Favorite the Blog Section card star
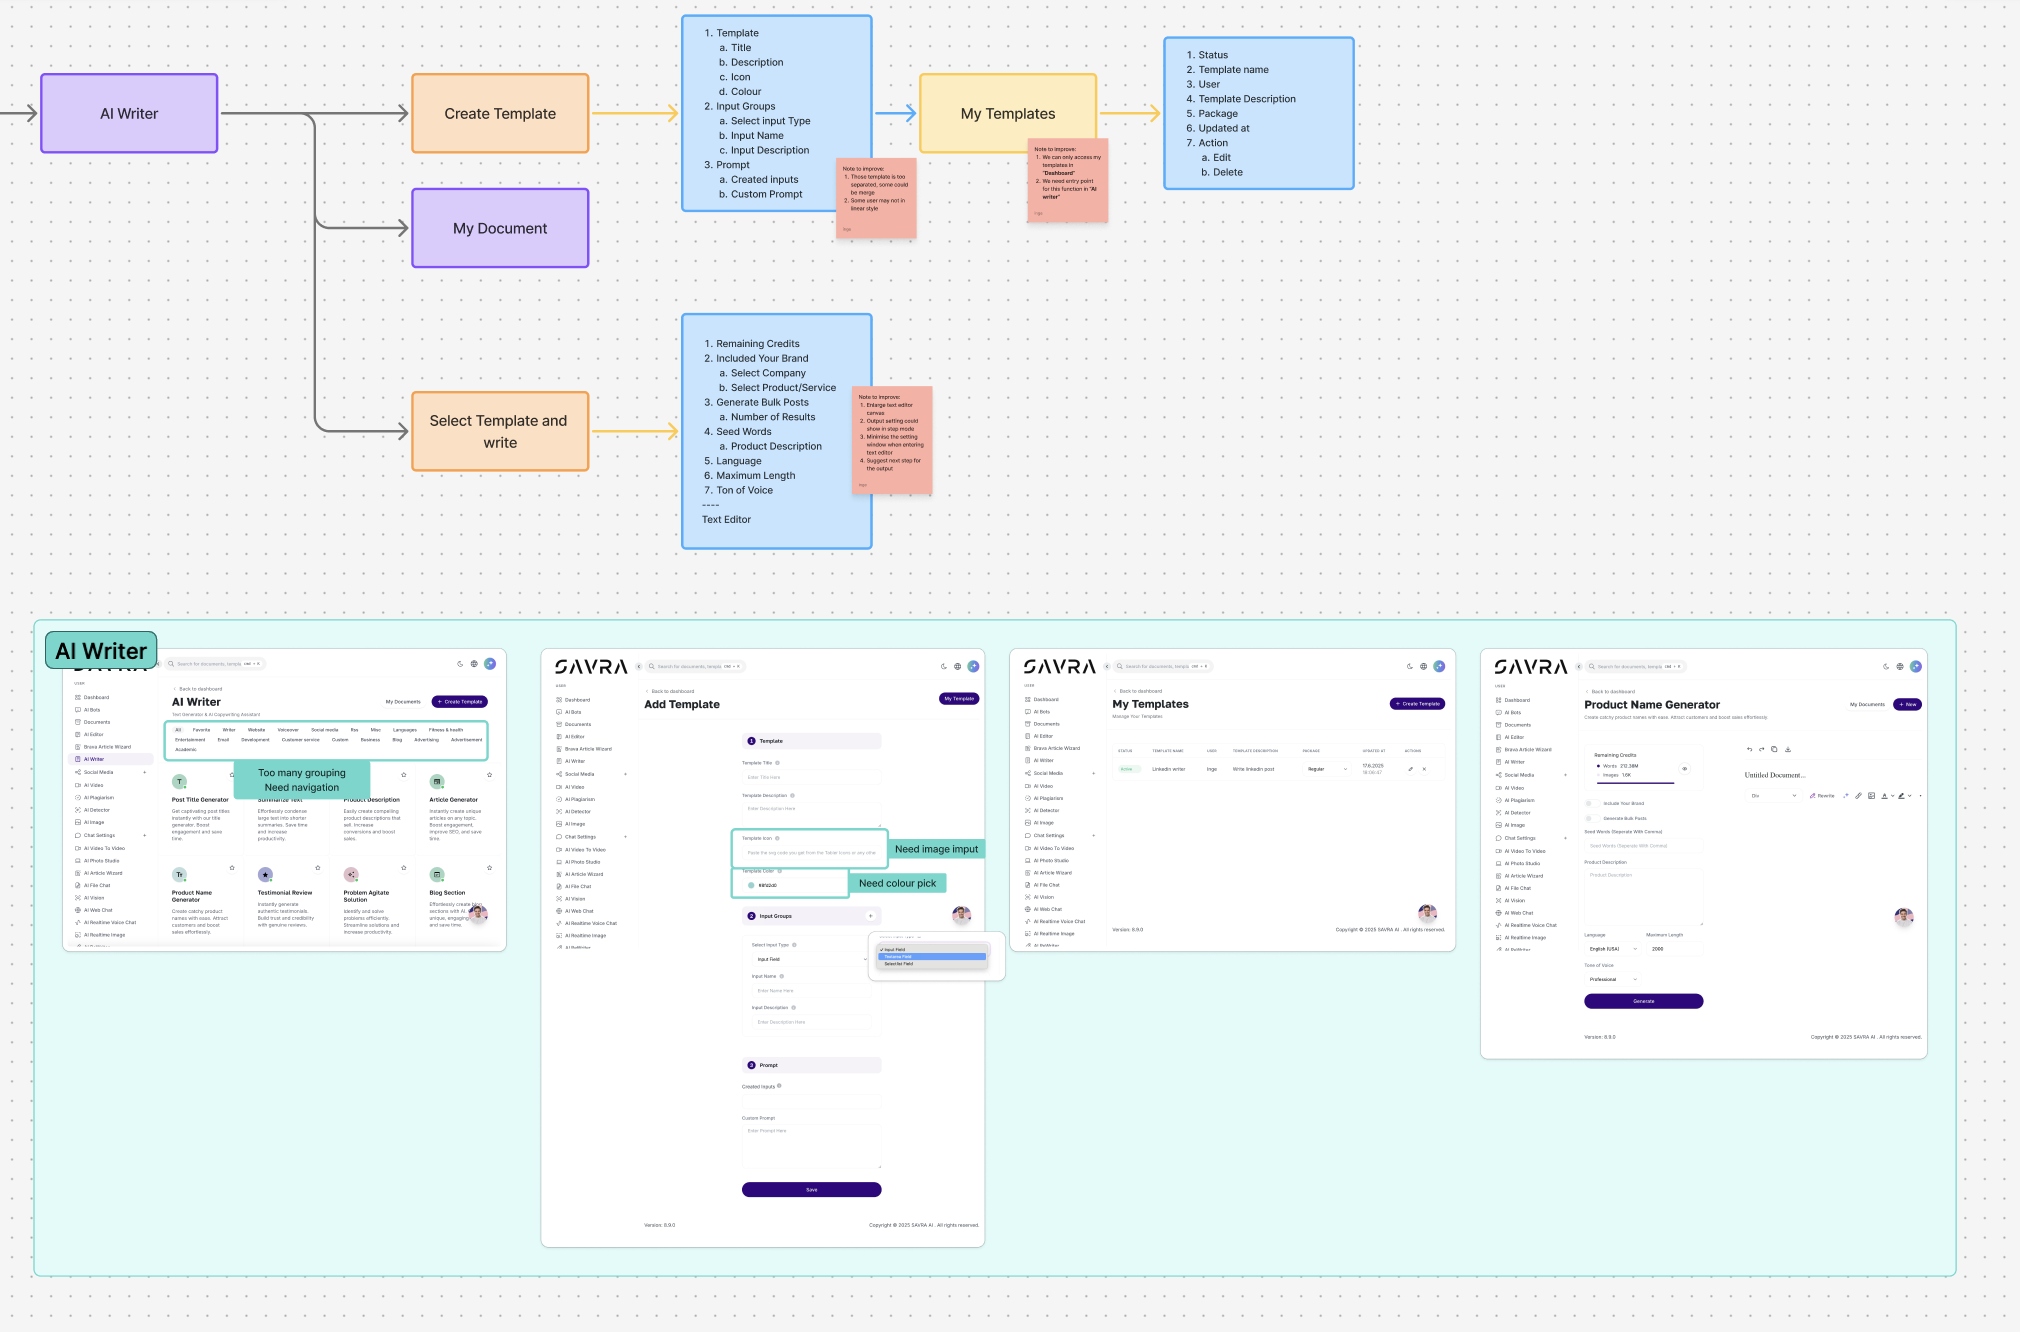2020x1332 pixels. click(489, 868)
